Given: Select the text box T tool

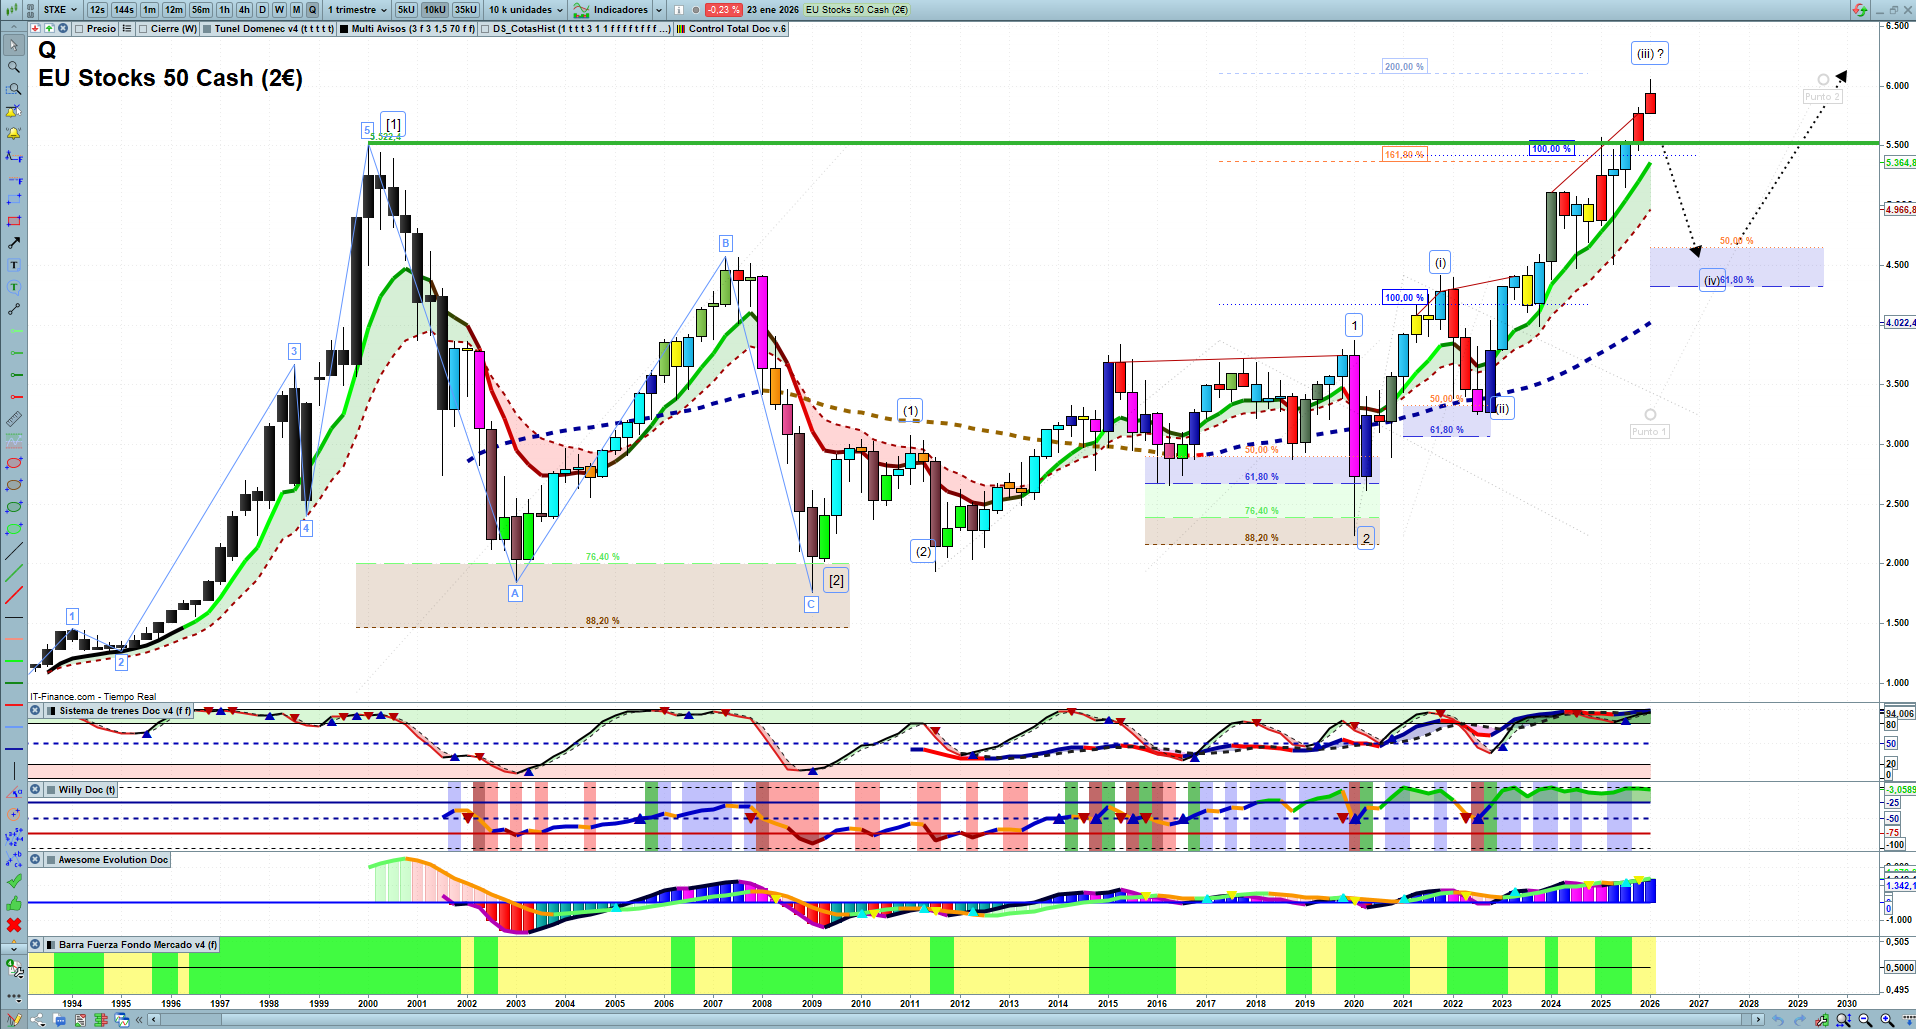Looking at the screenshot, I should click(14, 265).
